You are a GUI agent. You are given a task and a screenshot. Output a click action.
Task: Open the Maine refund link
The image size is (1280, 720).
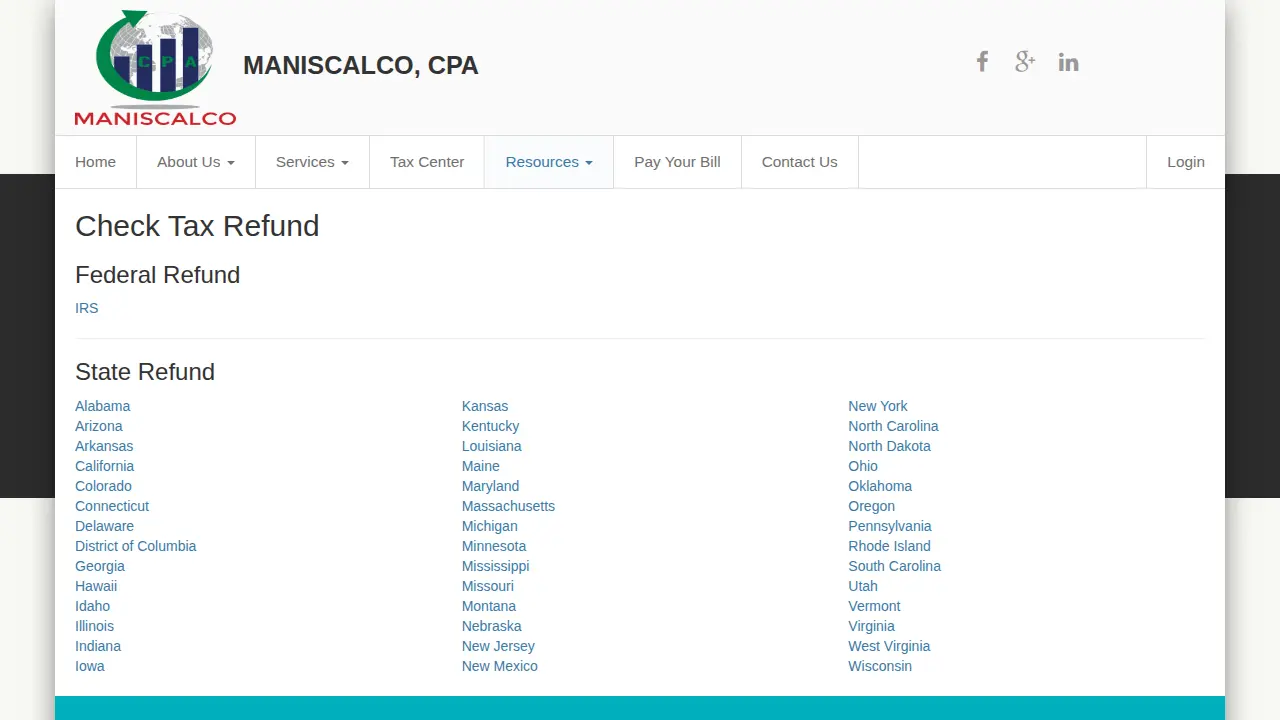click(x=480, y=466)
